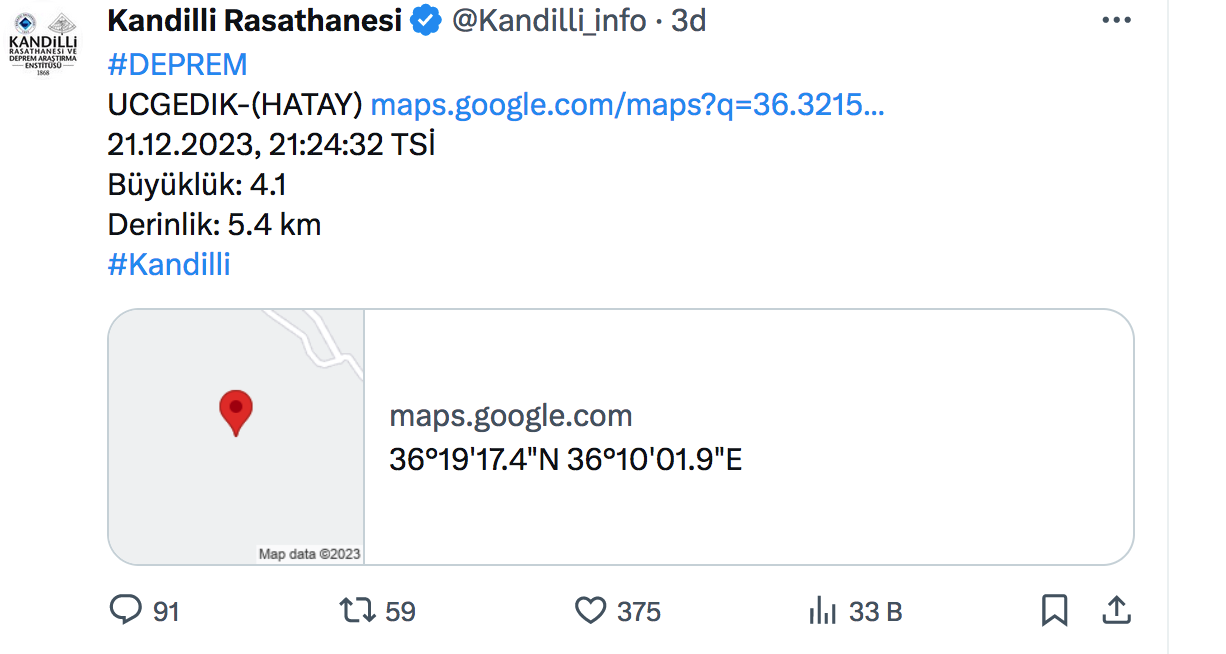Open the map preview thumbnail
This screenshot has width=1226, height=654.
[x=236, y=437]
